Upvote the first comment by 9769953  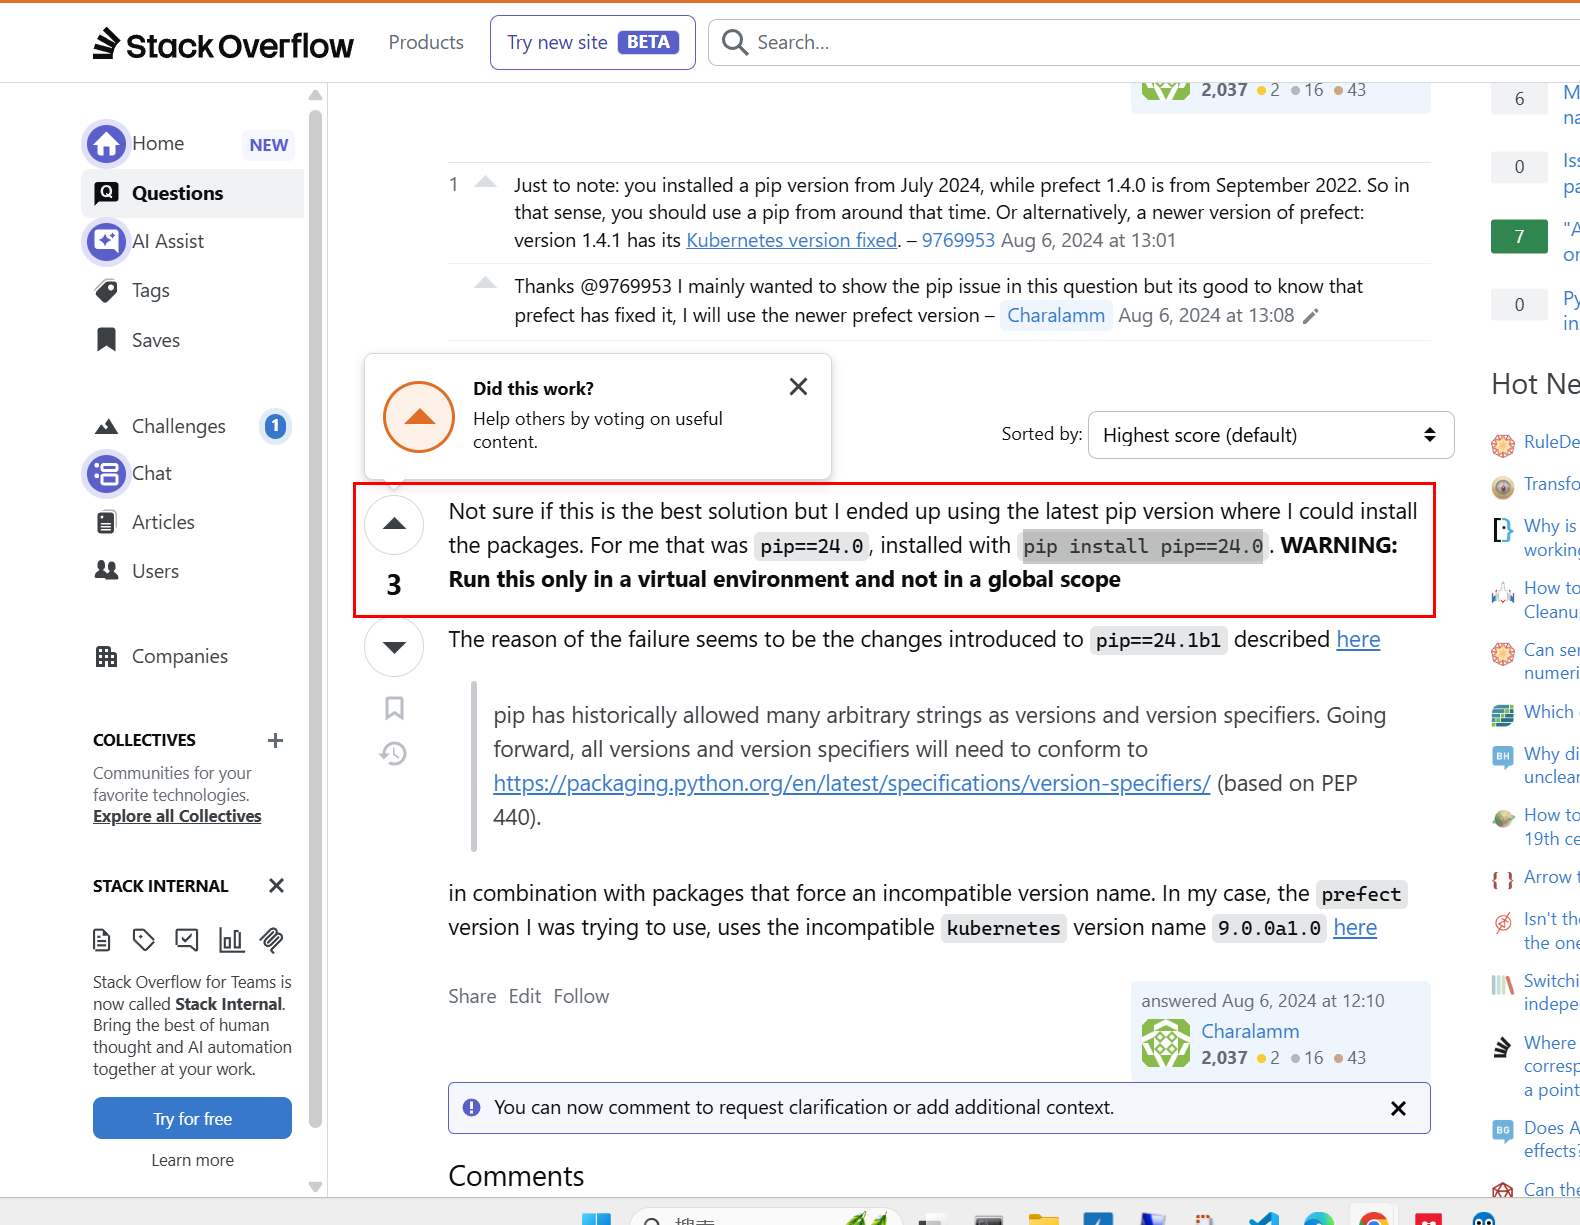pyautogui.click(x=485, y=182)
